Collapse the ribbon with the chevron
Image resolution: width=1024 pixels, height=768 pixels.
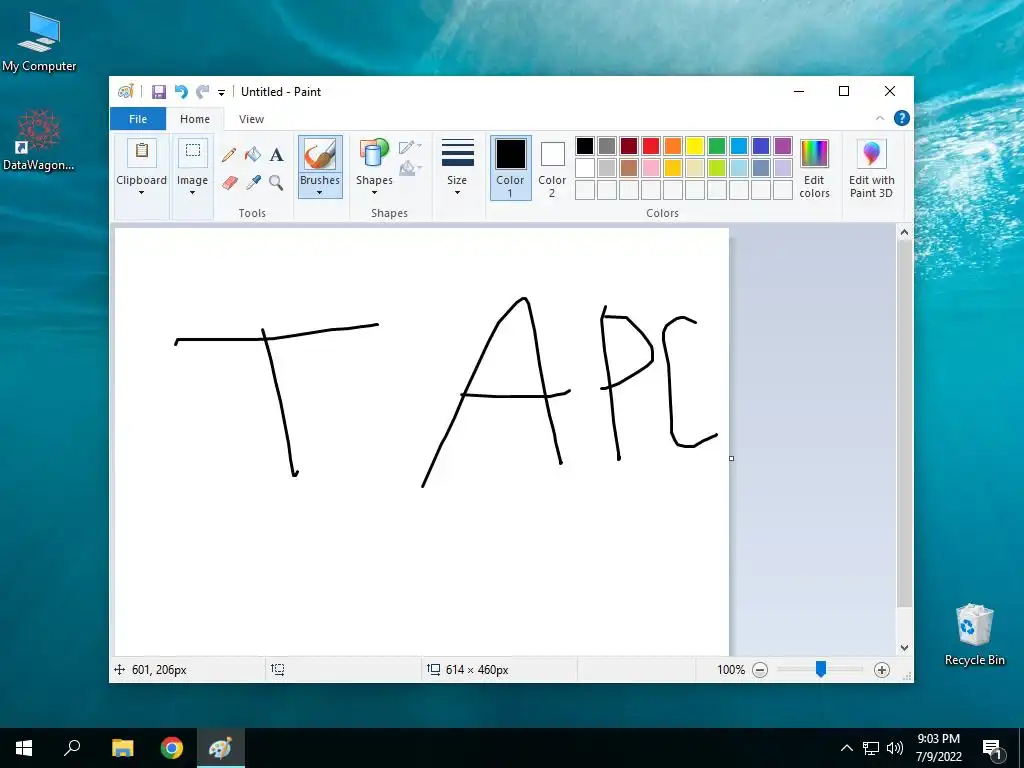point(880,118)
